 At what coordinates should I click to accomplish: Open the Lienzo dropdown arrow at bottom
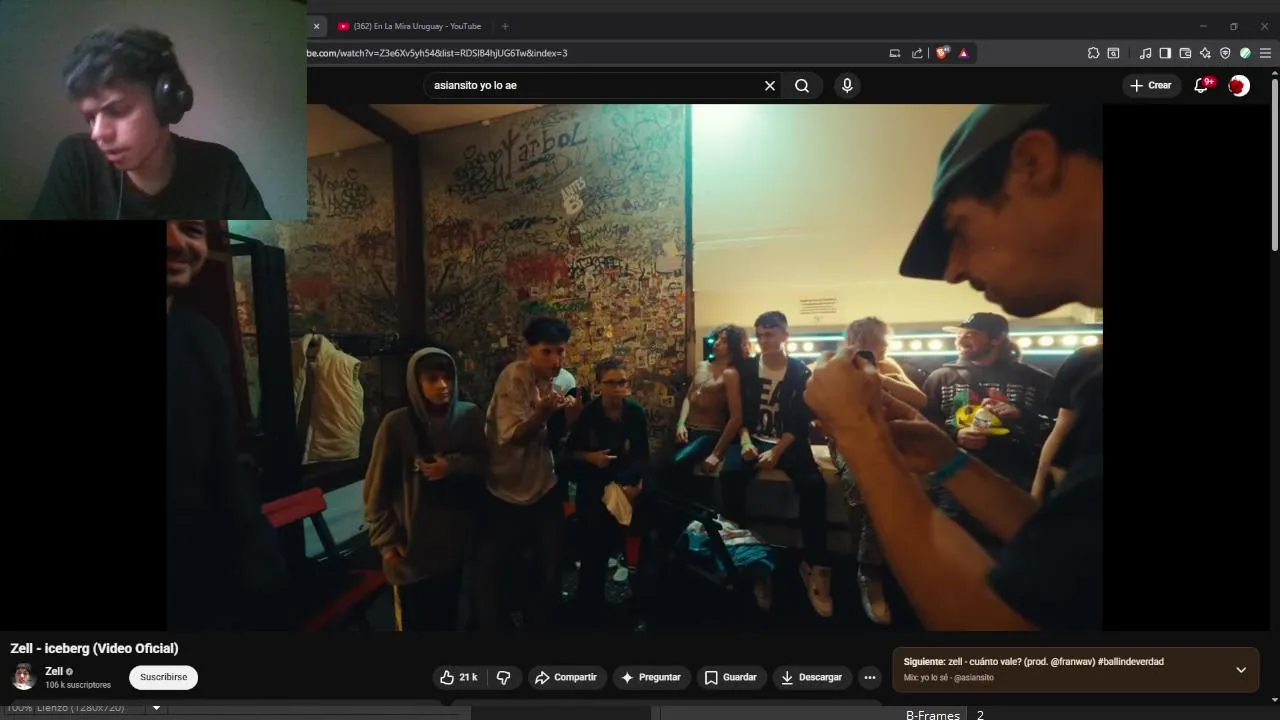tap(156, 708)
